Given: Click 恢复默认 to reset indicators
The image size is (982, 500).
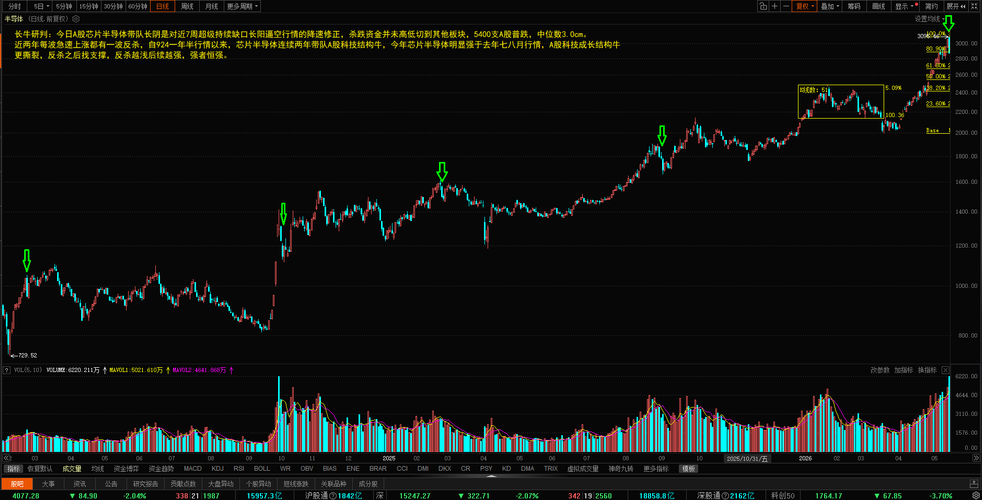Looking at the screenshot, I should point(40,468).
